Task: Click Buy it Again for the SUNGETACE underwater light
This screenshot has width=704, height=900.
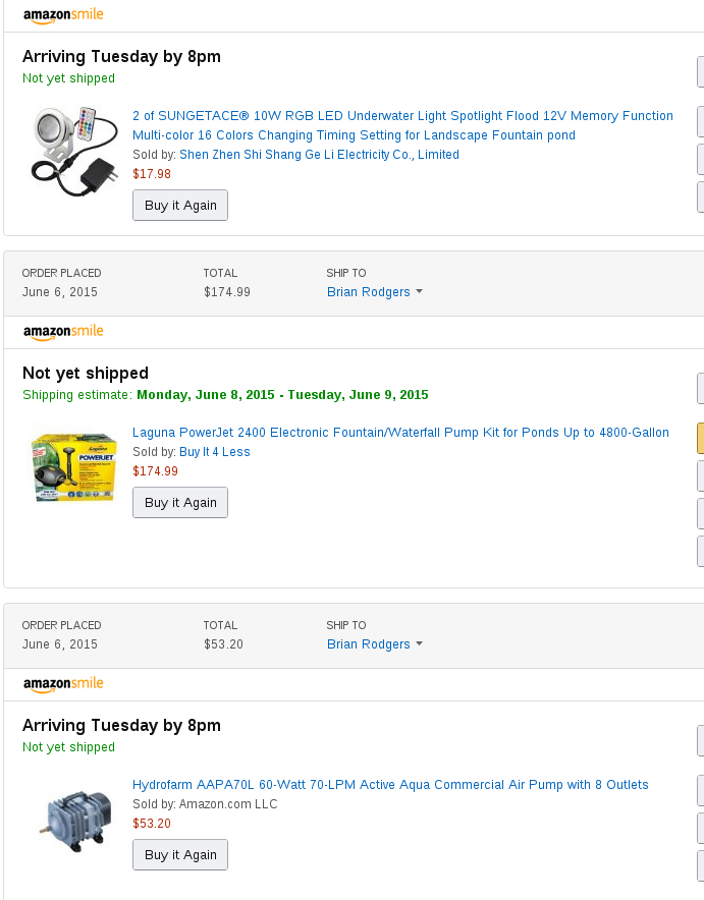Action: pyautogui.click(x=180, y=205)
